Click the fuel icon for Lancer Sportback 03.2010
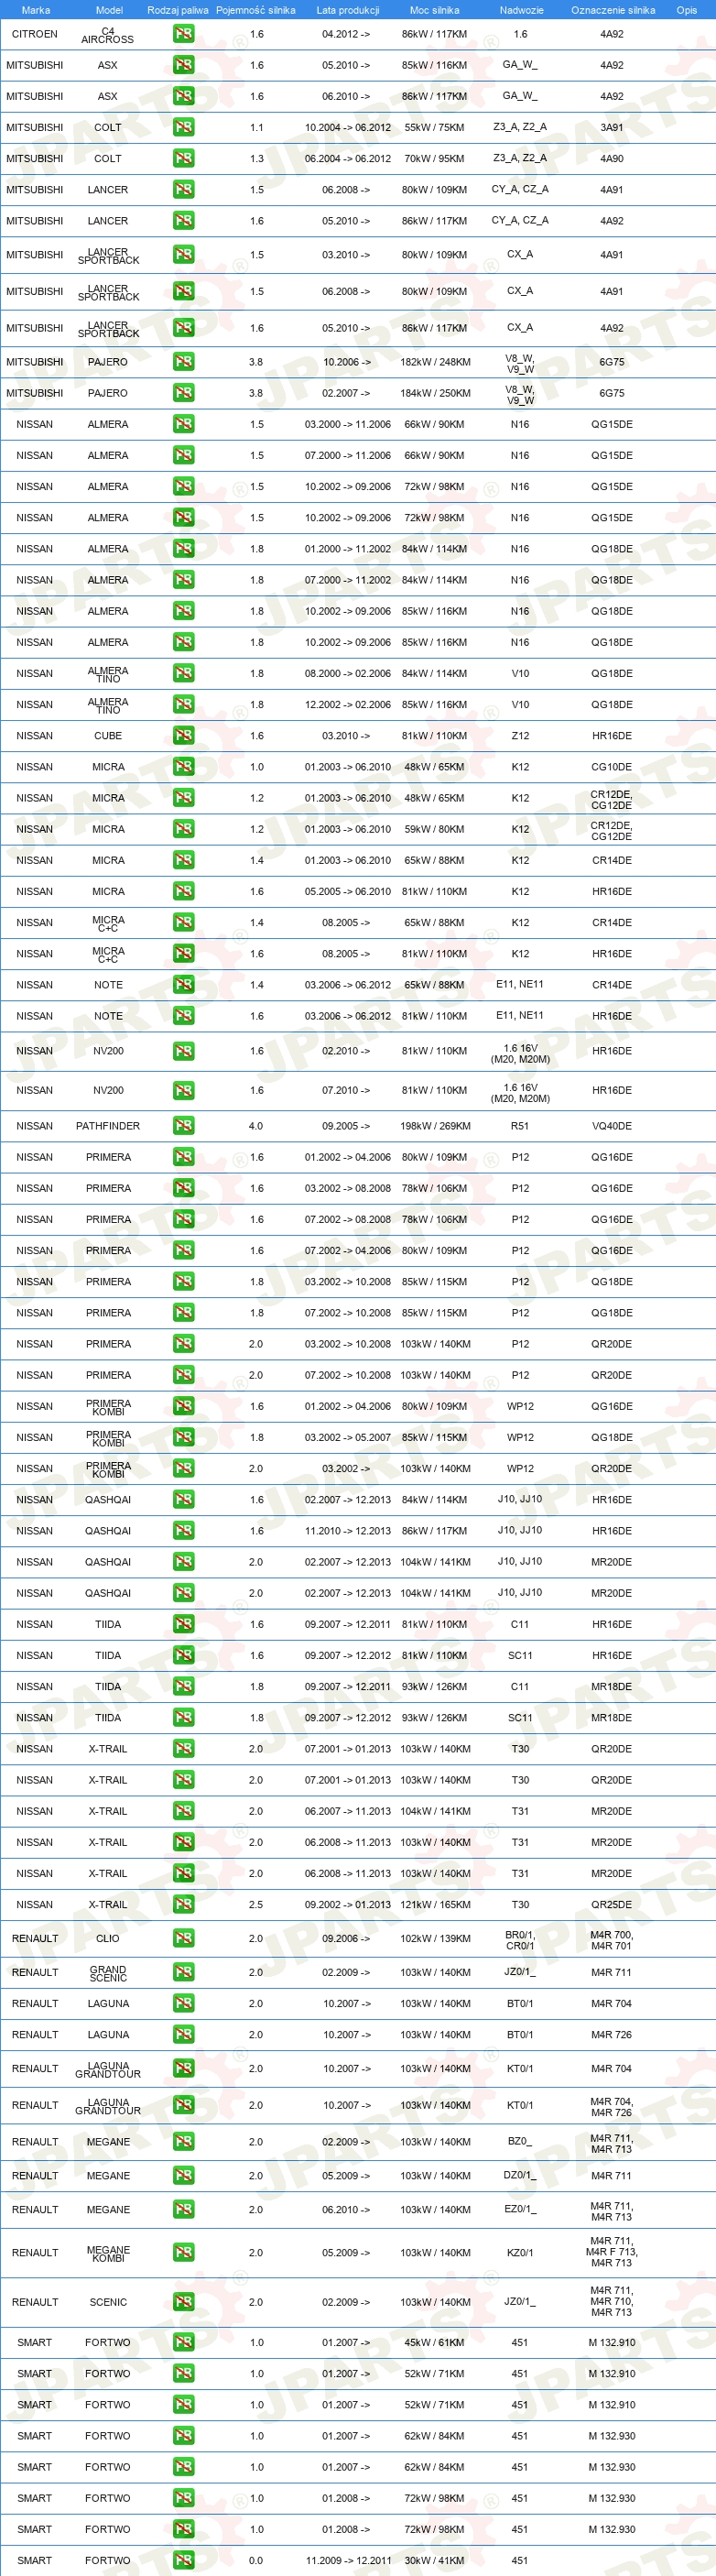Image resolution: width=716 pixels, height=2576 pixels. [x=183, y=255]
